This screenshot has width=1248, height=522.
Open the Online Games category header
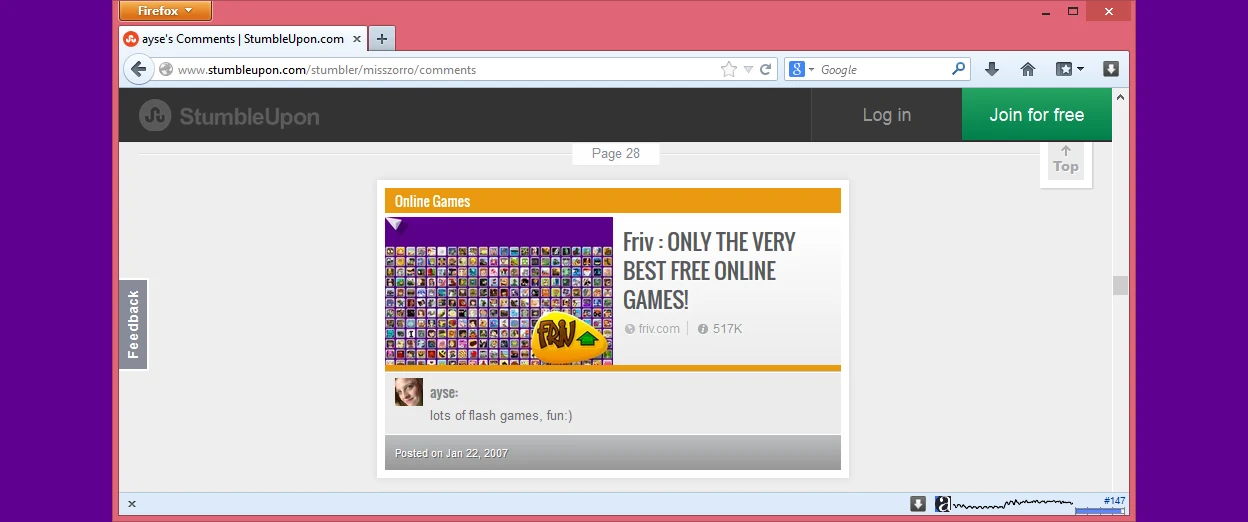click(x=613, y=201)
